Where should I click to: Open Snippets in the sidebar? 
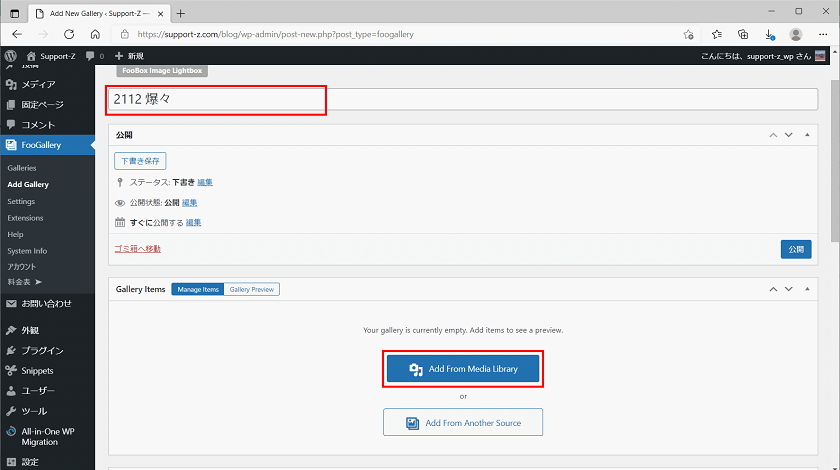[37, 371]
